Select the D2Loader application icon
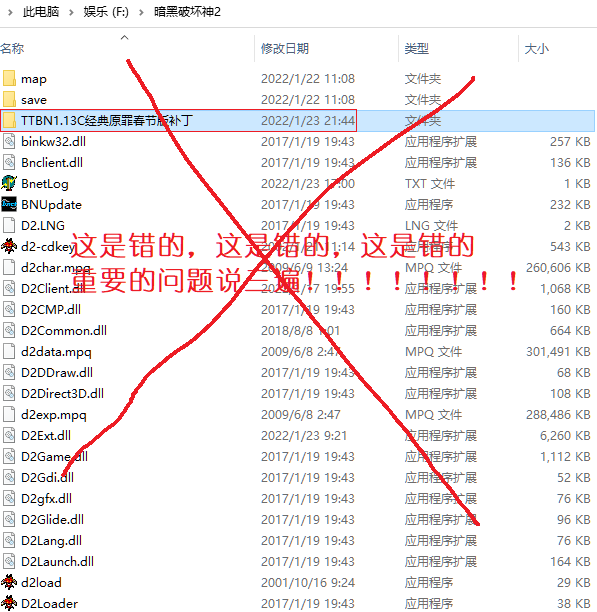 pyautogui.click(x=9, y=603)
